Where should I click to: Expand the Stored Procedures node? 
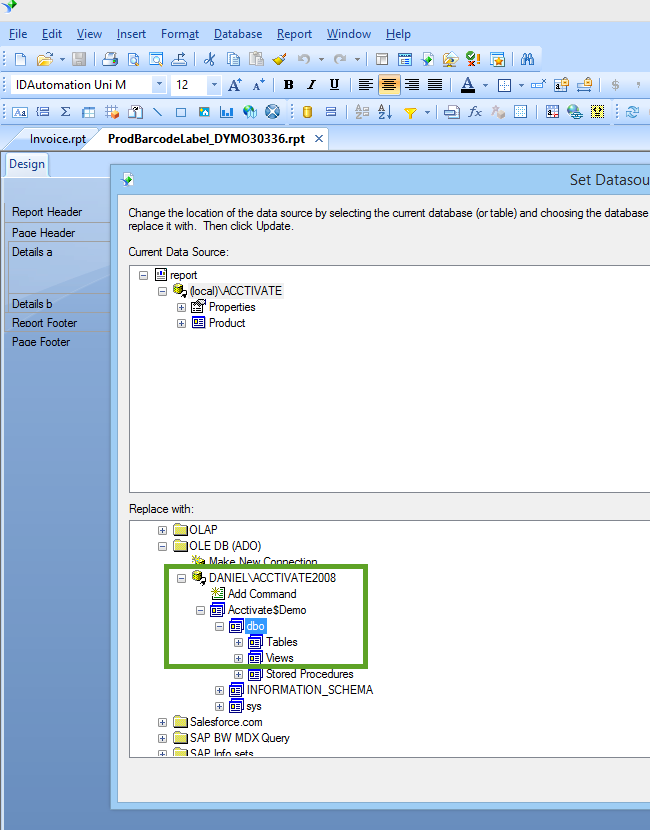[238, 674]
